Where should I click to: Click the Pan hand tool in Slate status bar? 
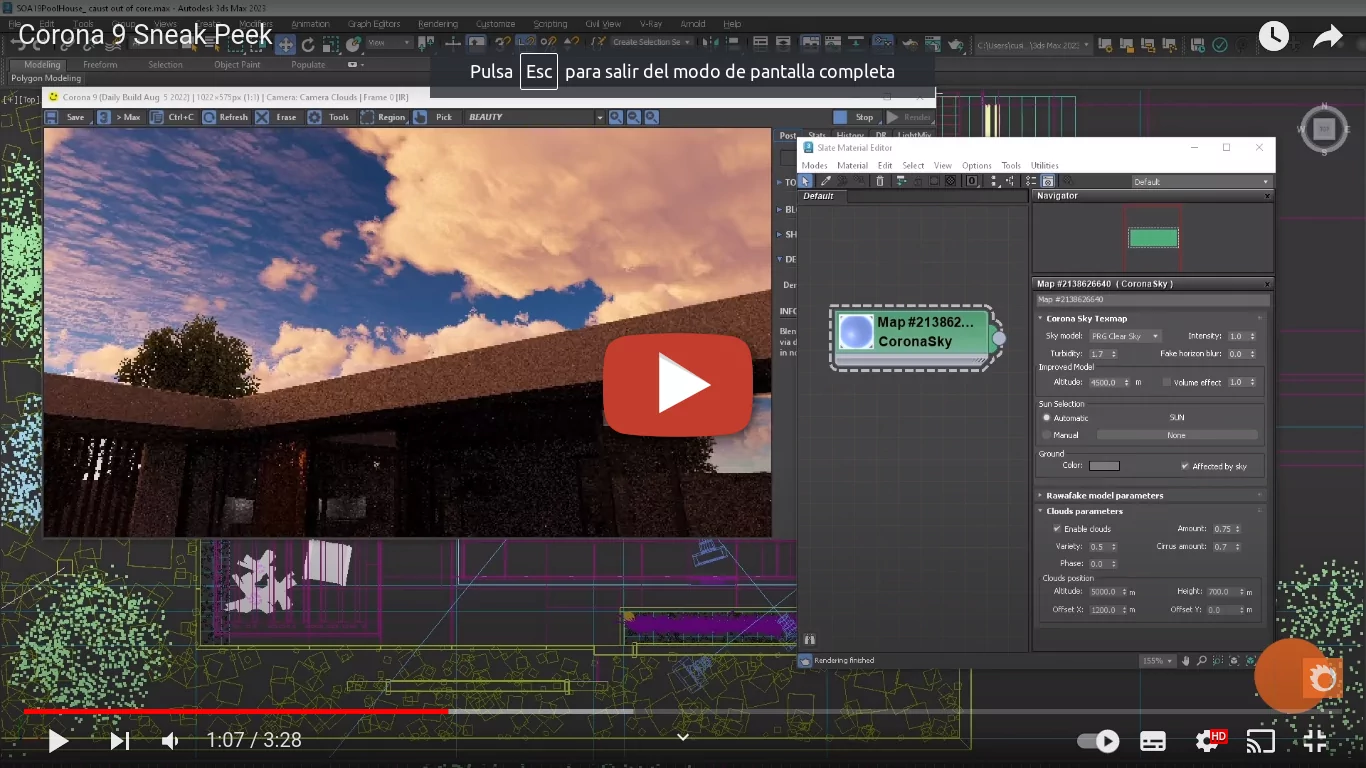1187,661
